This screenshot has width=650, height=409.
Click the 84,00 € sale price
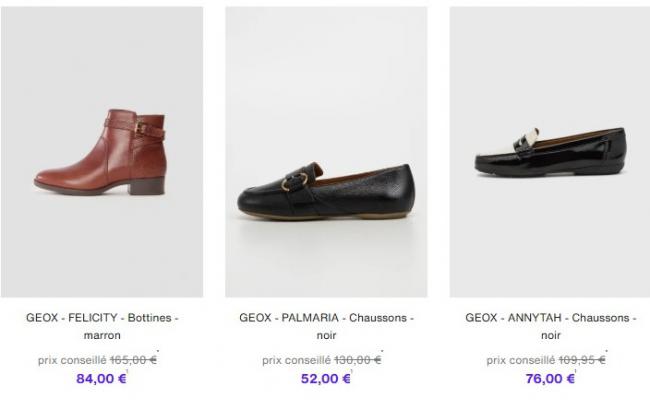(x=101, y=378)
